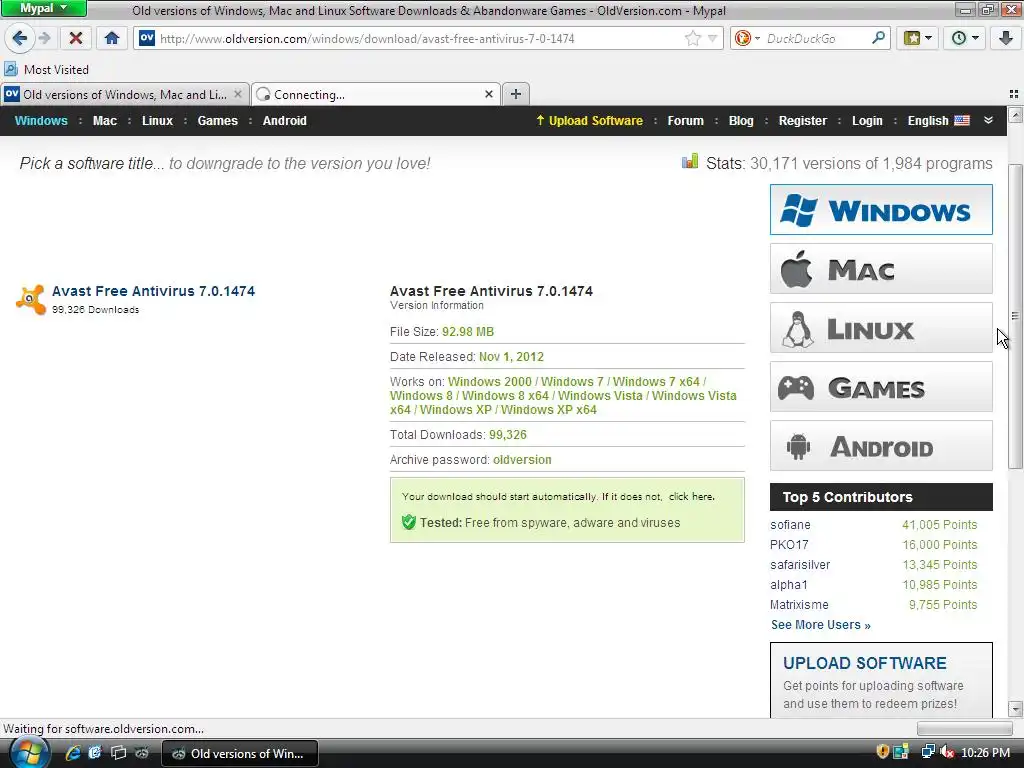Screen dimensions: 1024x768
Task: Select Games in the site navigation bar
Action: tap(217, 121)
